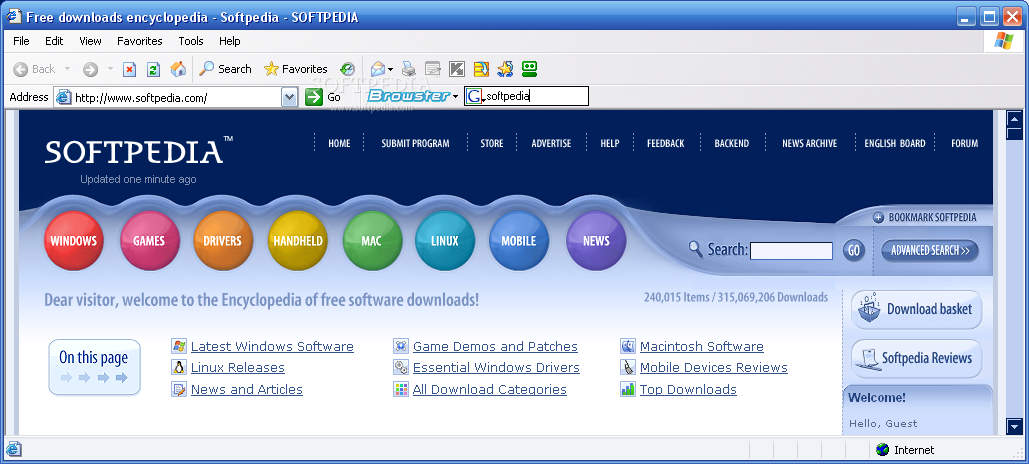Open the Favorites menu in menu bar
The width and height of the screenshot is (1029, 464).
pyautogui.click(x=140, y=41)
